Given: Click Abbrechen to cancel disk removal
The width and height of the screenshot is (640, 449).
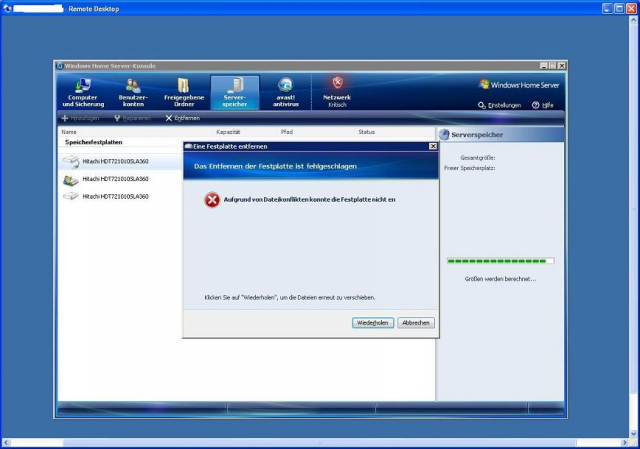Looking at the screenshot, I should point(416,323).
